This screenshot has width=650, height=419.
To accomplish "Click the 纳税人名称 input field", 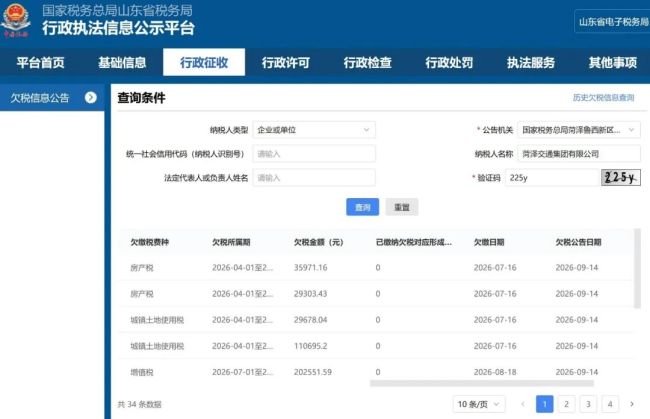I will pos(579,154).
